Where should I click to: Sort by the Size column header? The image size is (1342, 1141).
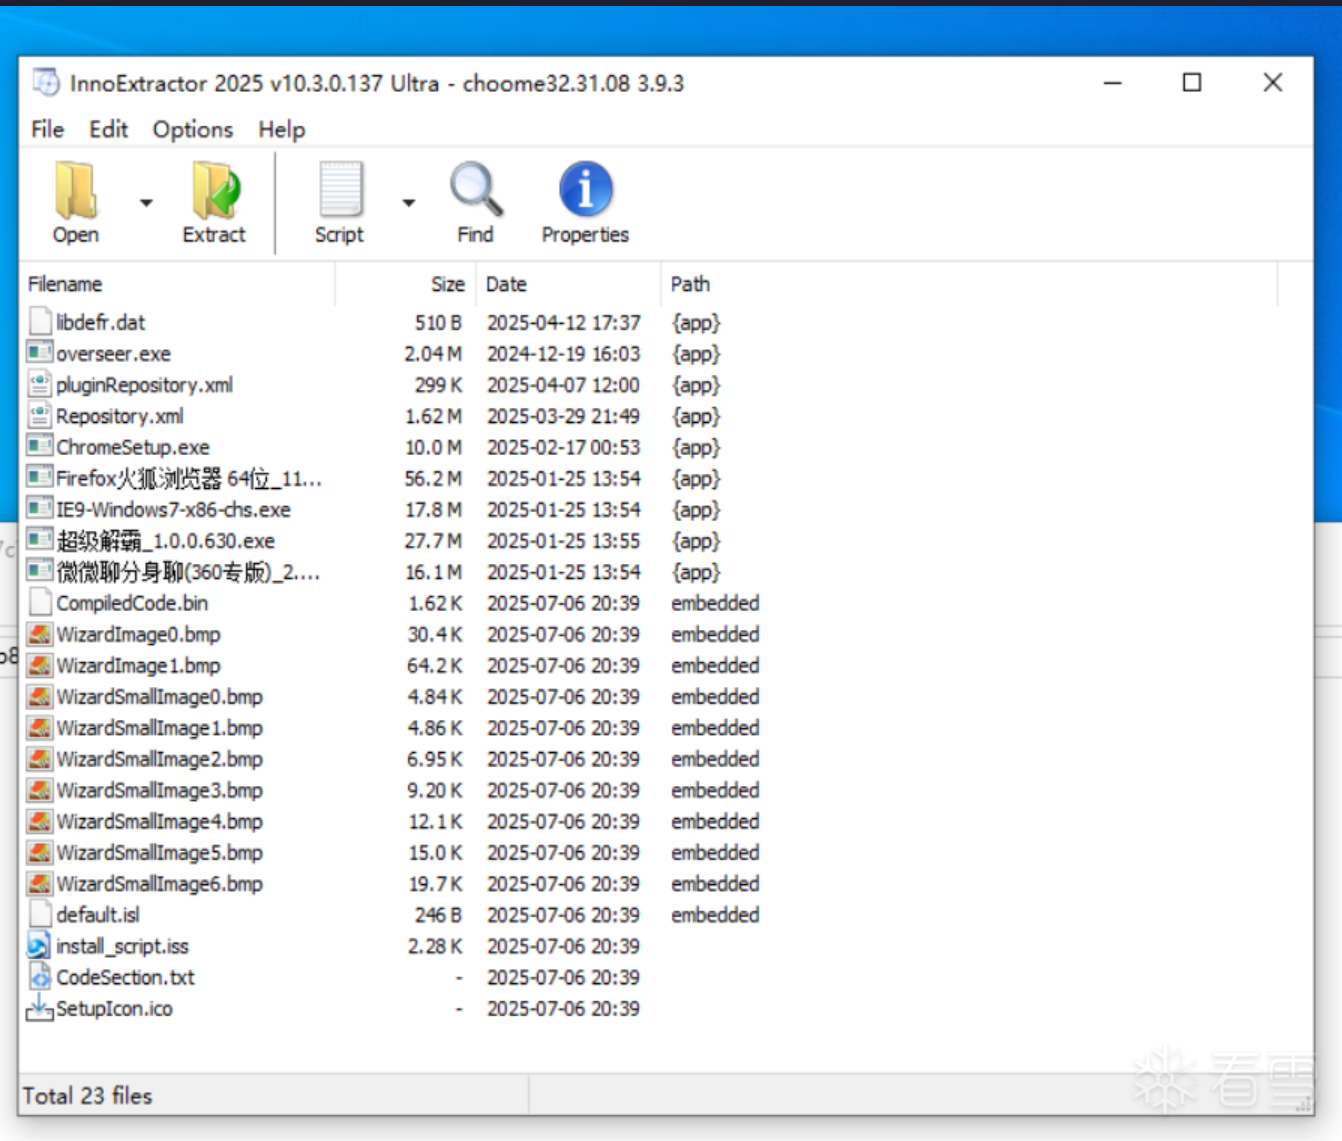(406, 284)
